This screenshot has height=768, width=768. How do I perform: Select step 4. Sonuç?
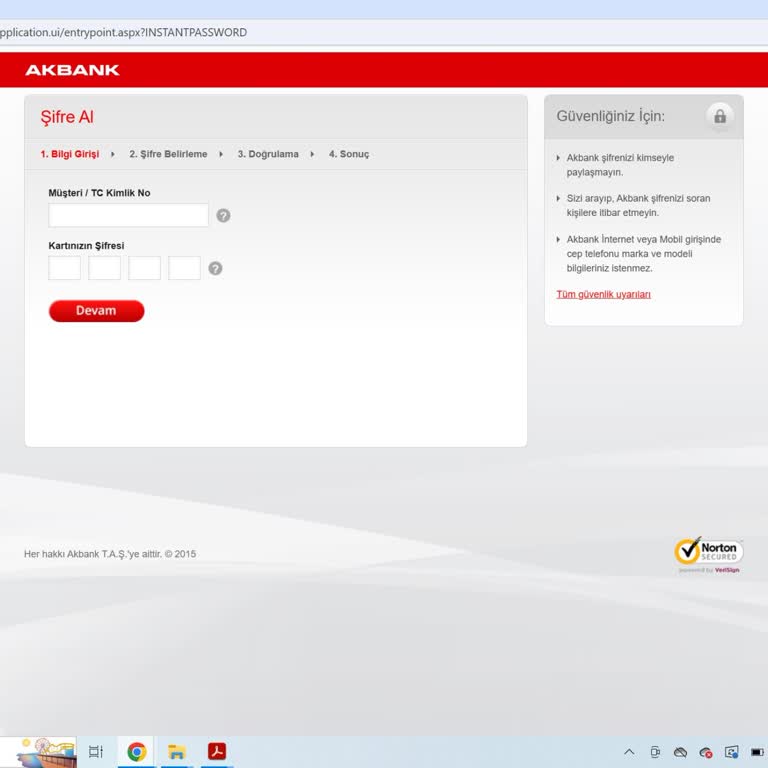point(349,154)
